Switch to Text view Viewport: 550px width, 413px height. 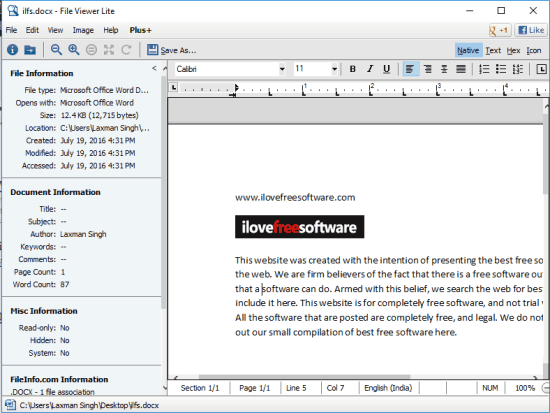point(493,51)
